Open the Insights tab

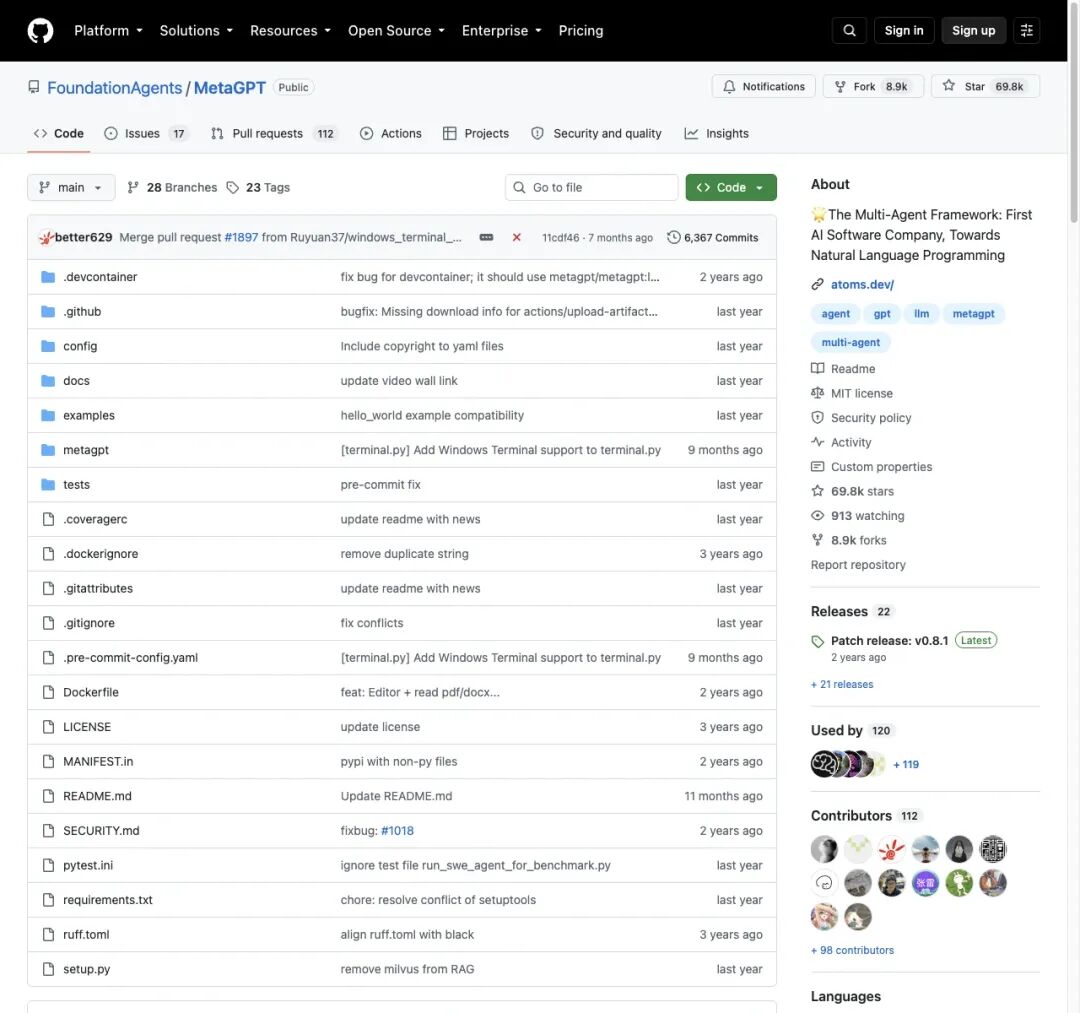click(716, 134)
